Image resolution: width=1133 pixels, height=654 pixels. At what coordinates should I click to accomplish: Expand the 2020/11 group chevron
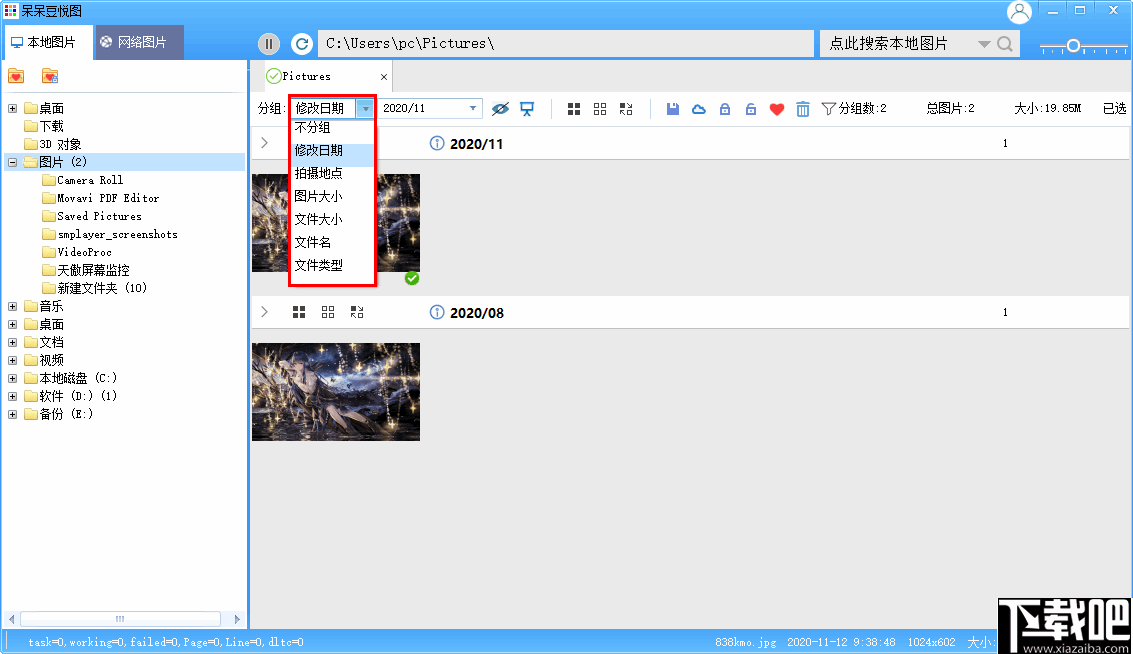[264, 143]
